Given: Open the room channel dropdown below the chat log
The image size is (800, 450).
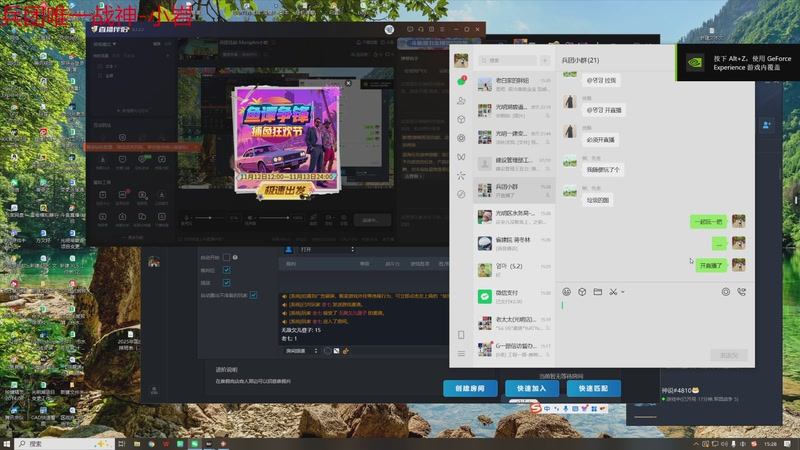Looking at the screenshot, I should 301,351.
